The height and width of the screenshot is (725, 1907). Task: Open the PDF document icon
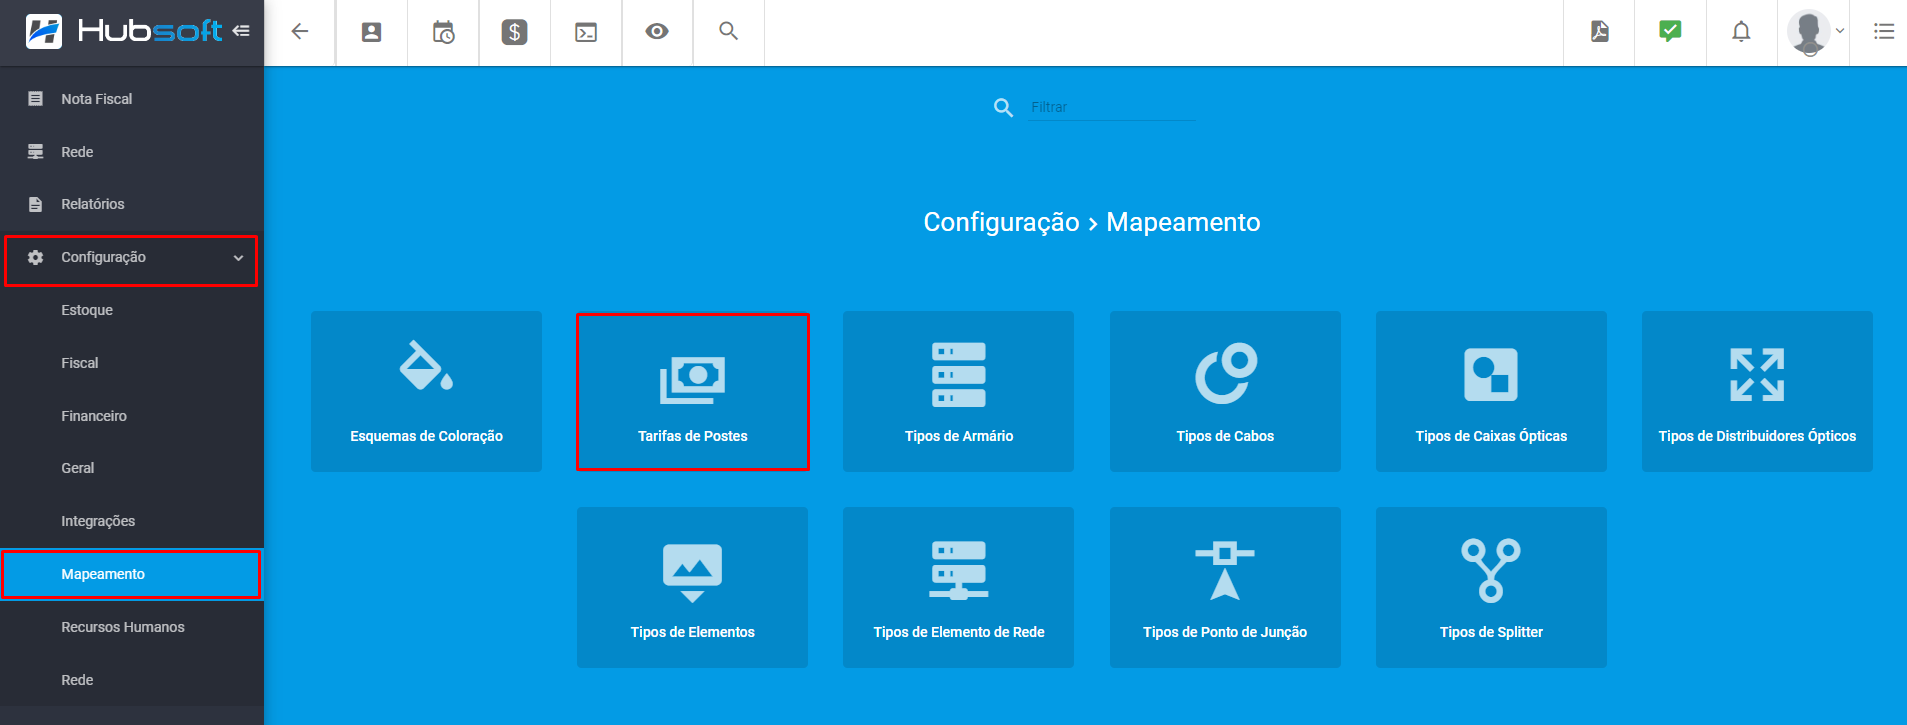pyautogui.click(x=1600, y=32)
